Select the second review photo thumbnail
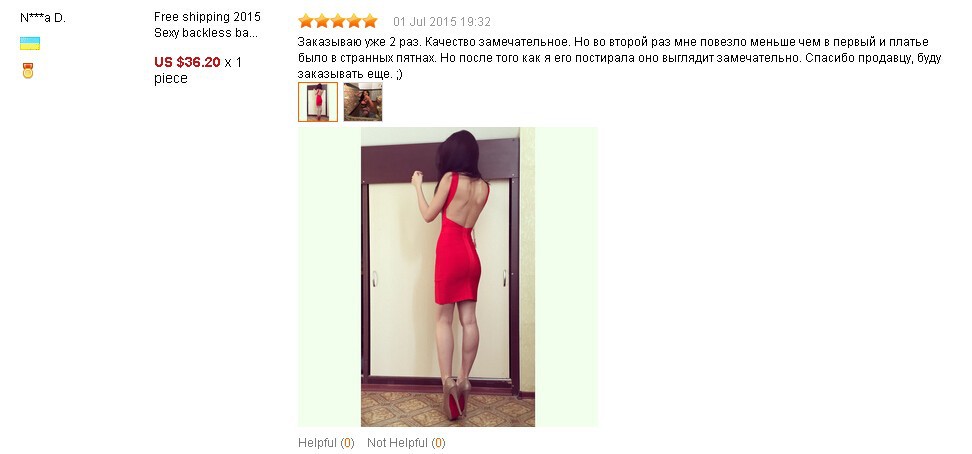Viewport: 972px width, 454px height. click(x=363, y=102)
